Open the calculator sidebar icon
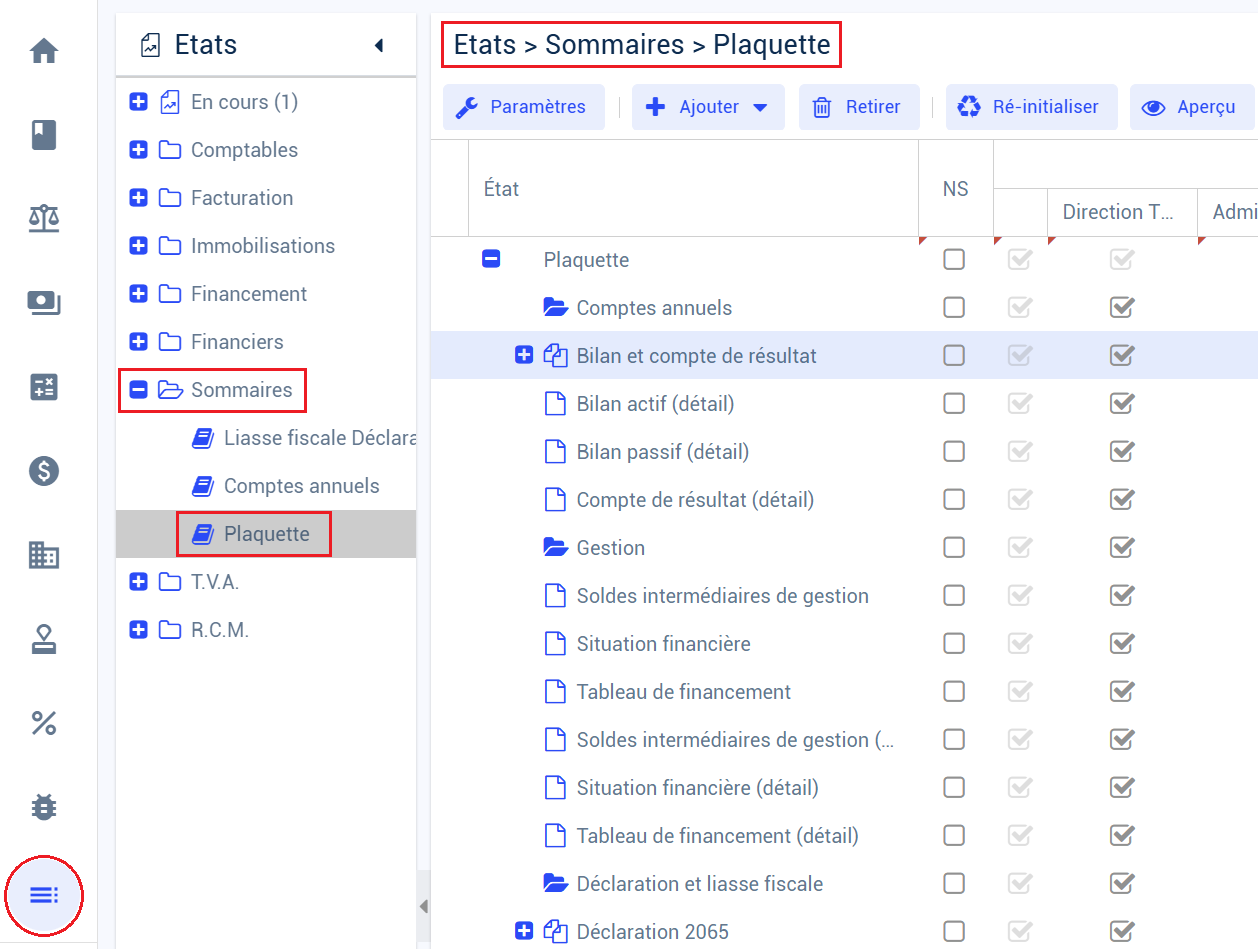 coord(44,387)
